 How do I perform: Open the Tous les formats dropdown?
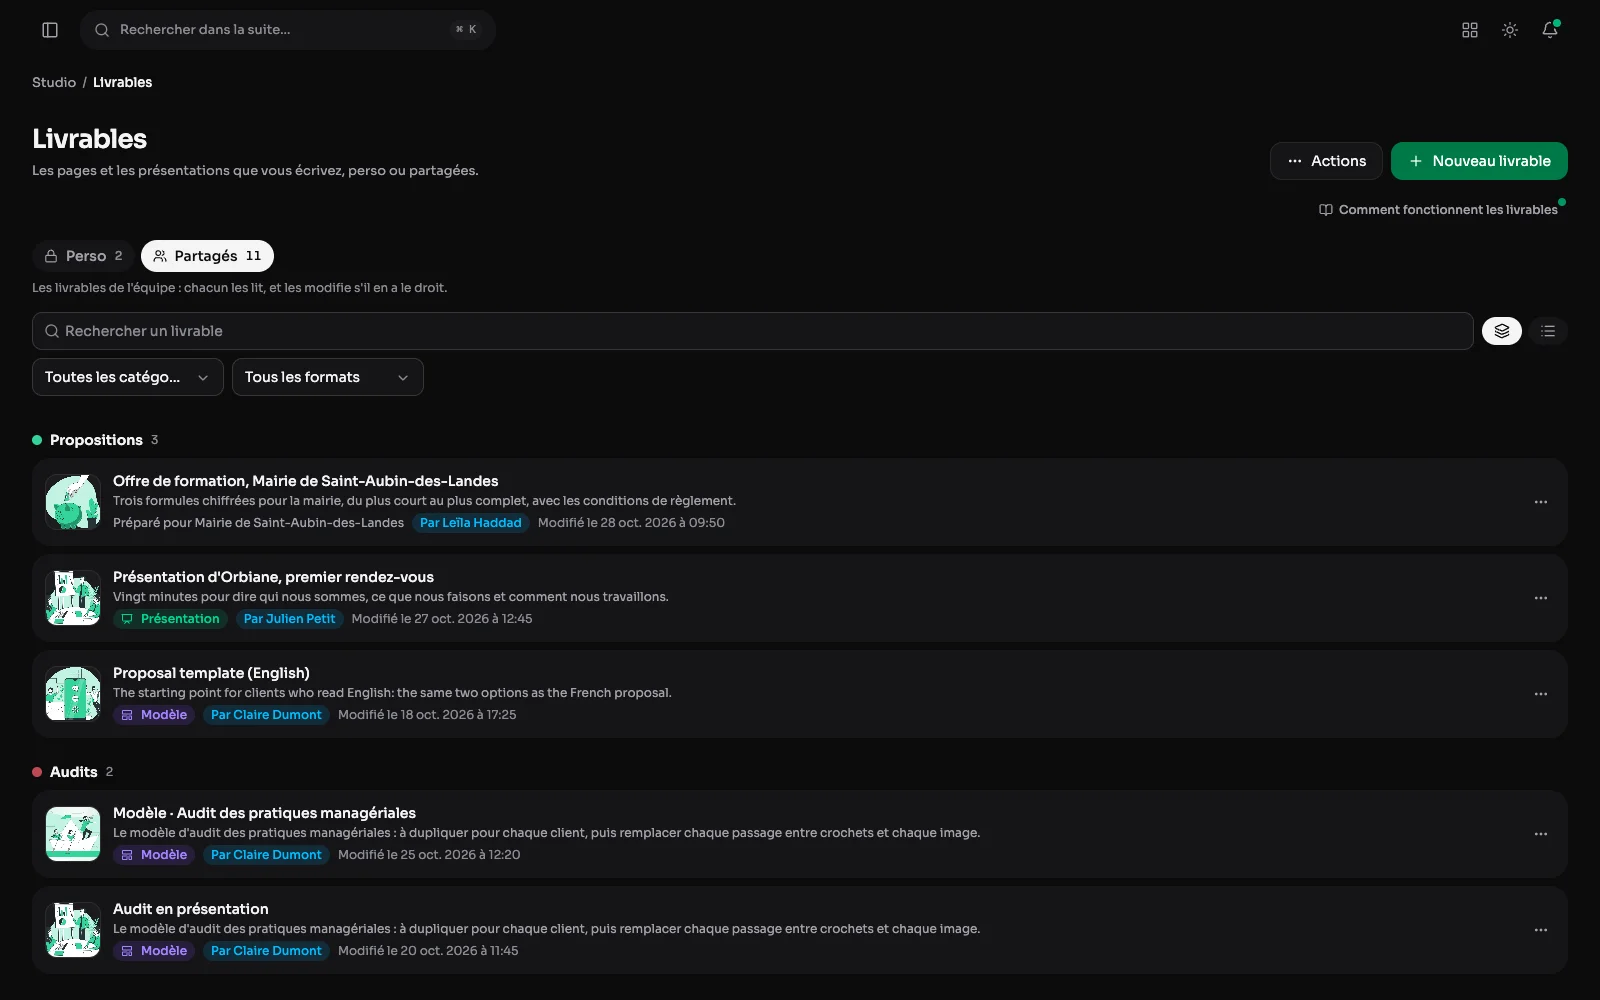coord(328,377)
